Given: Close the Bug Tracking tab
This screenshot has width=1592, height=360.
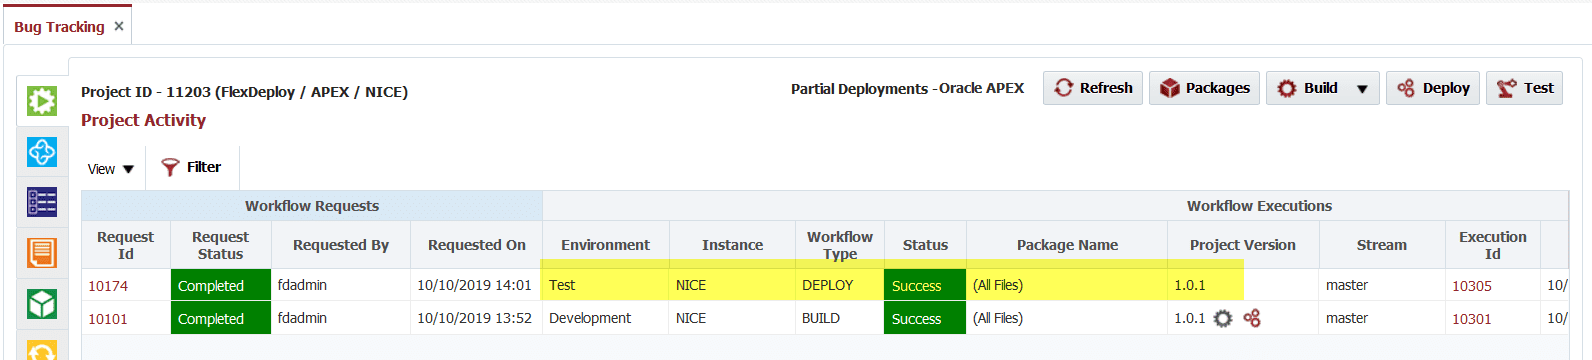Looking at the screenshot, I should click(119, 26).
